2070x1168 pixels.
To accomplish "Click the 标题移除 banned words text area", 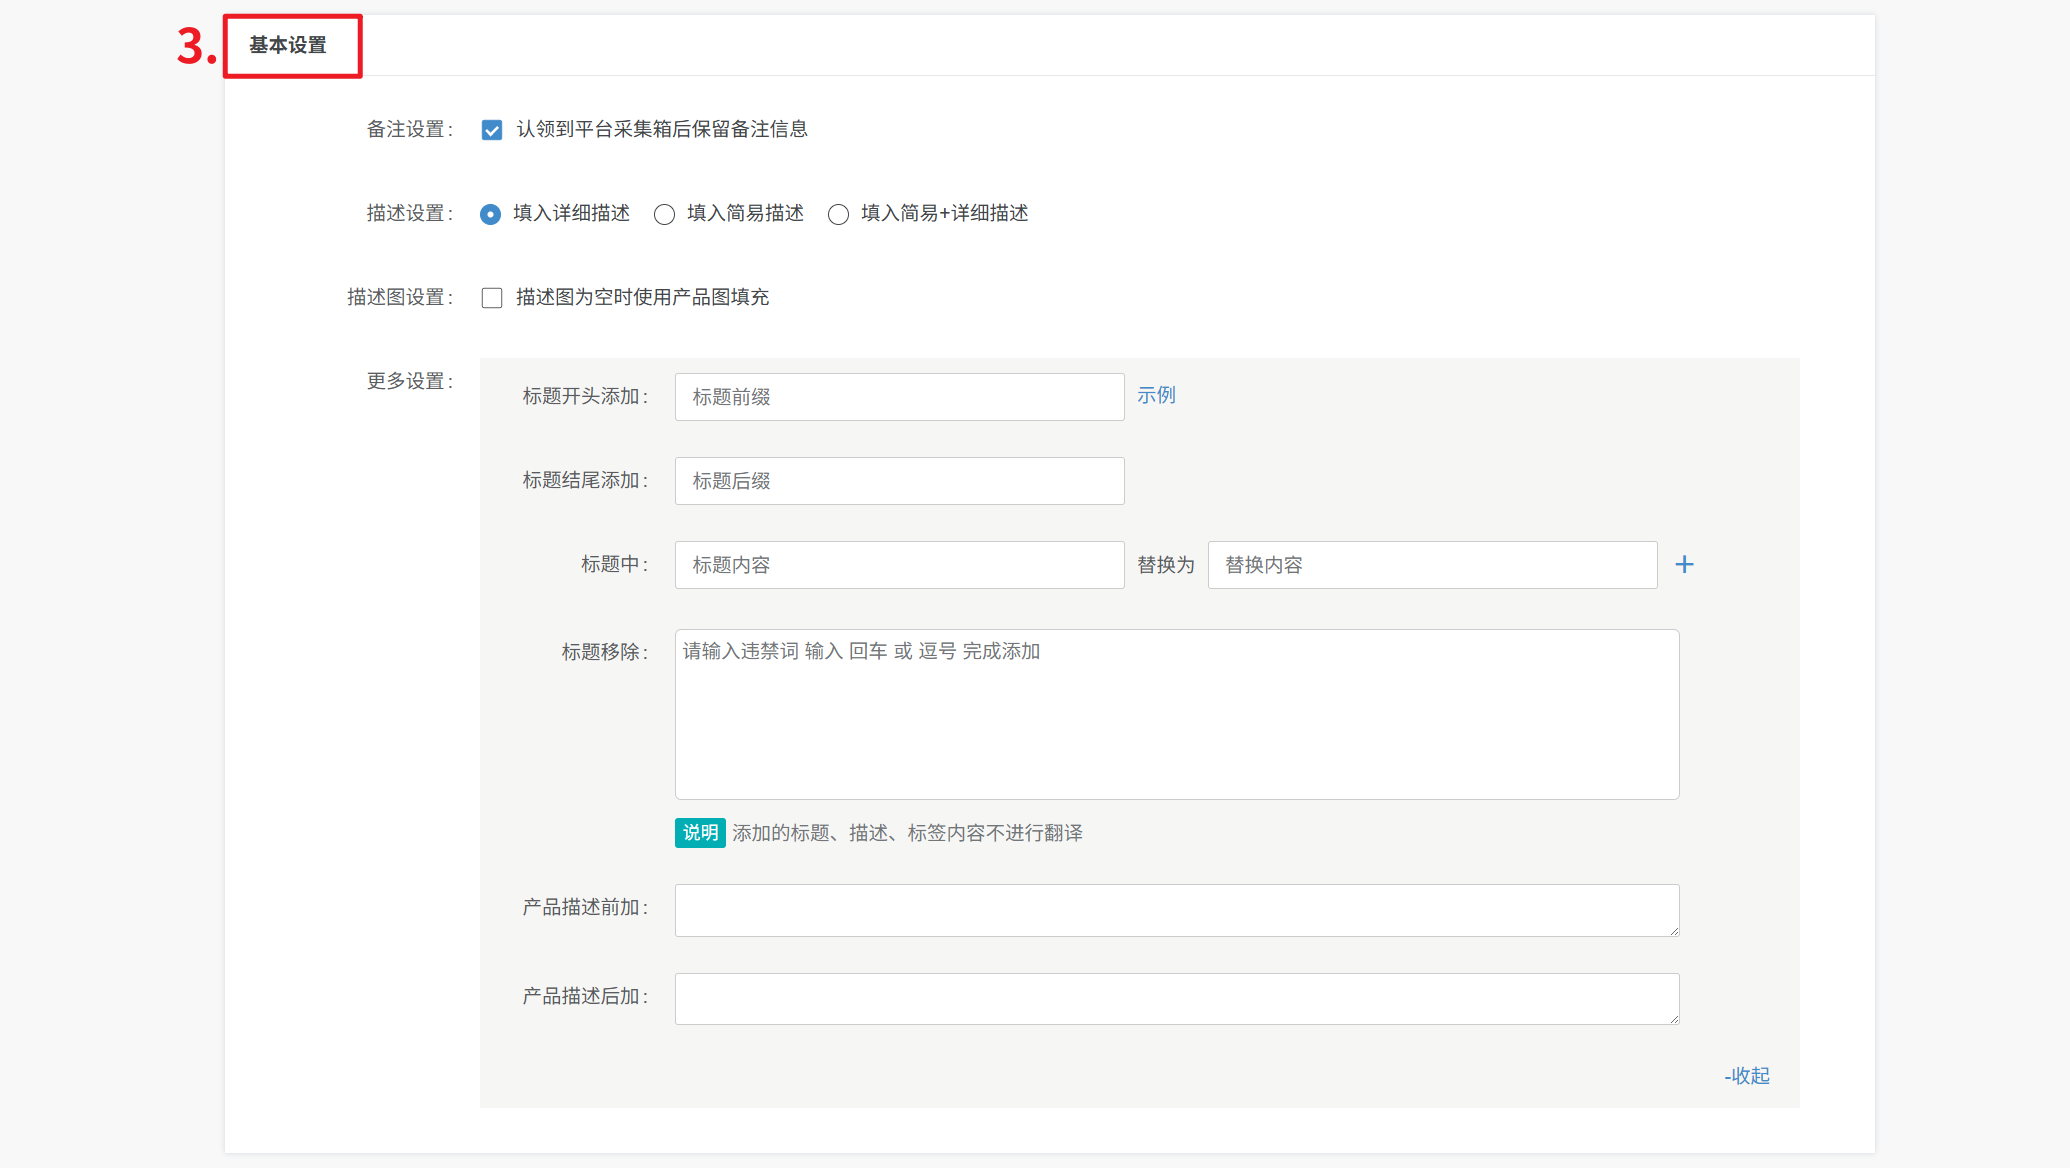I will coord(1176,714).
